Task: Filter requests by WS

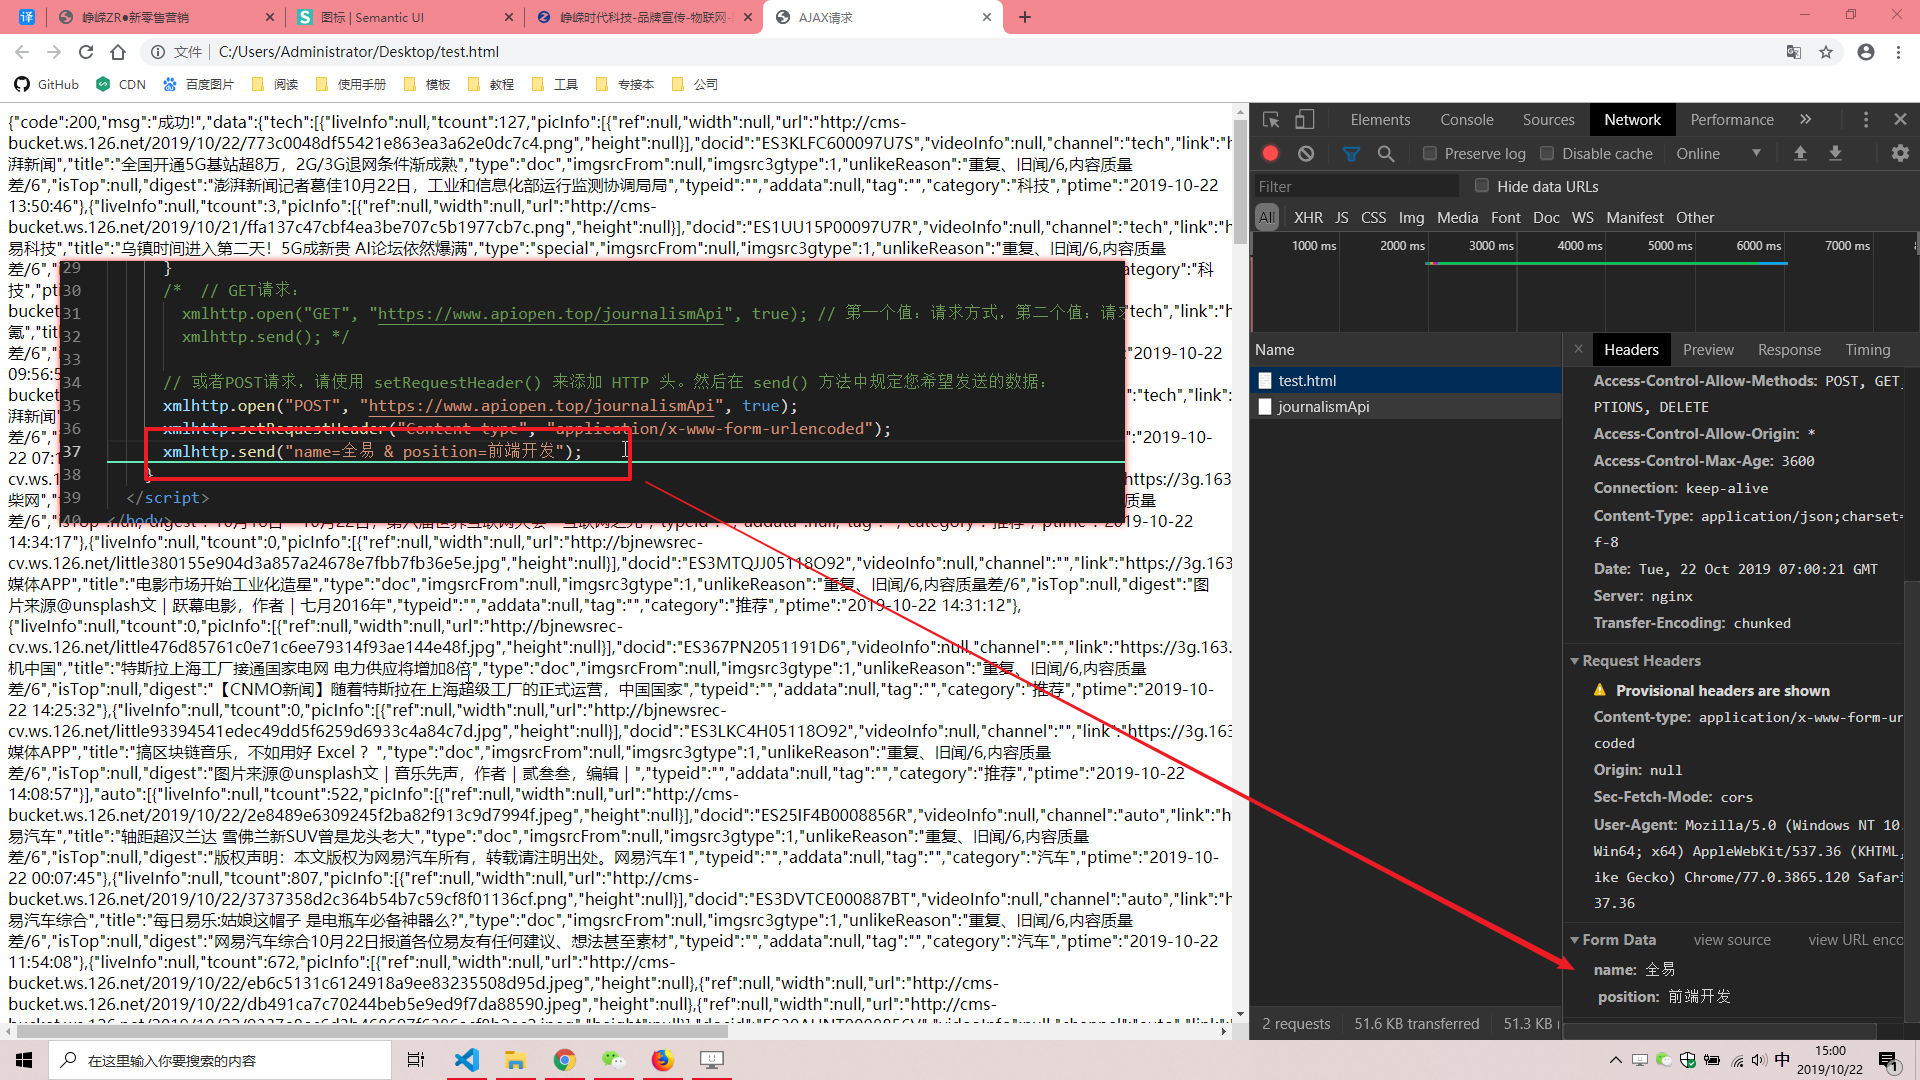Action: 1583,217
